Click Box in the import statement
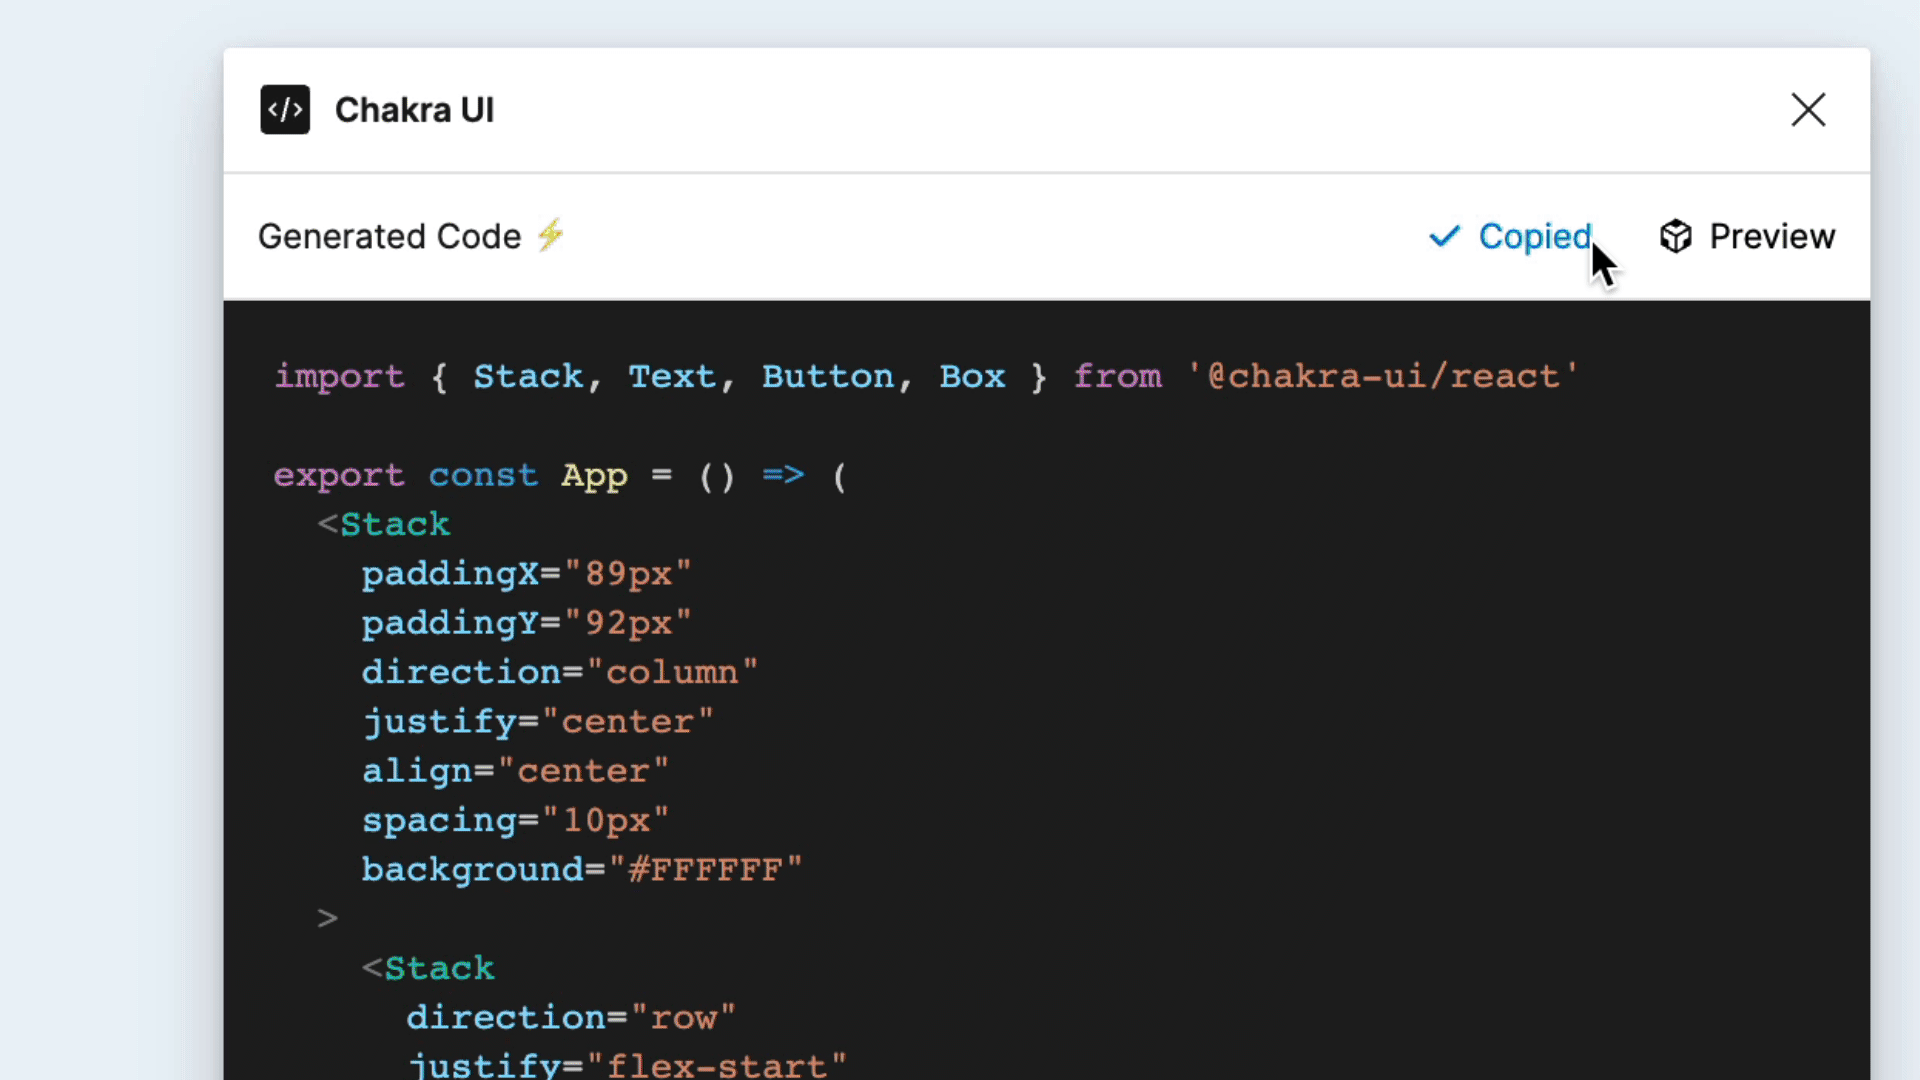 (972, 376)
